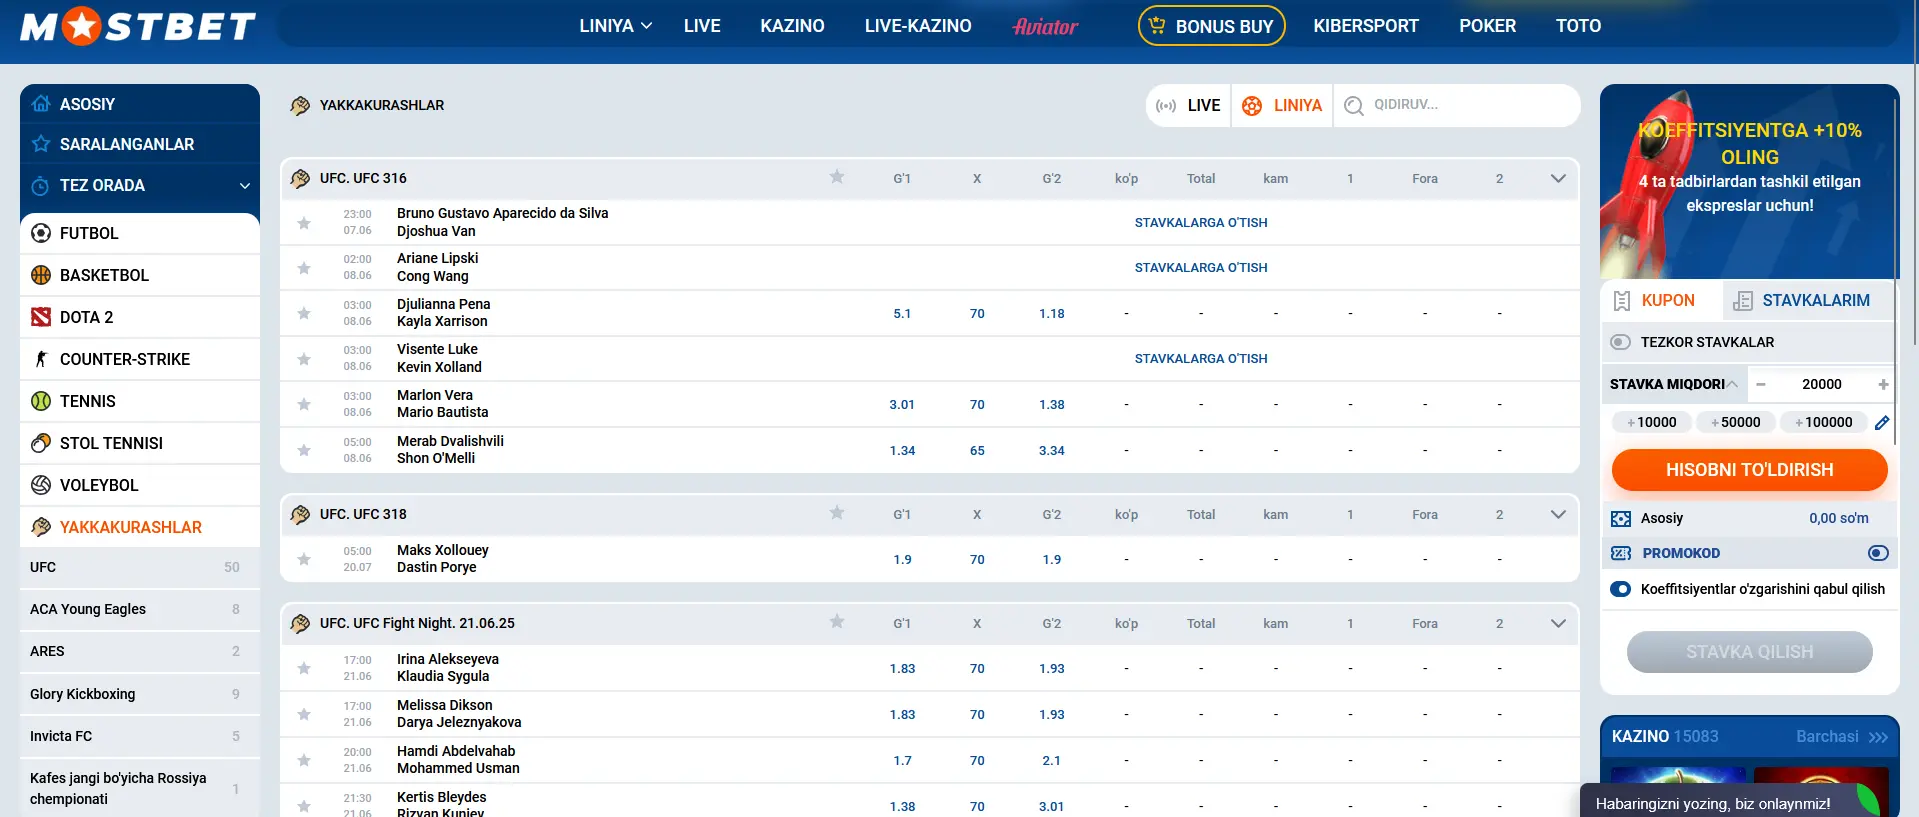Click the Asosiy wallet icon
The image size is (1919, 817).
click(1621, 519)
